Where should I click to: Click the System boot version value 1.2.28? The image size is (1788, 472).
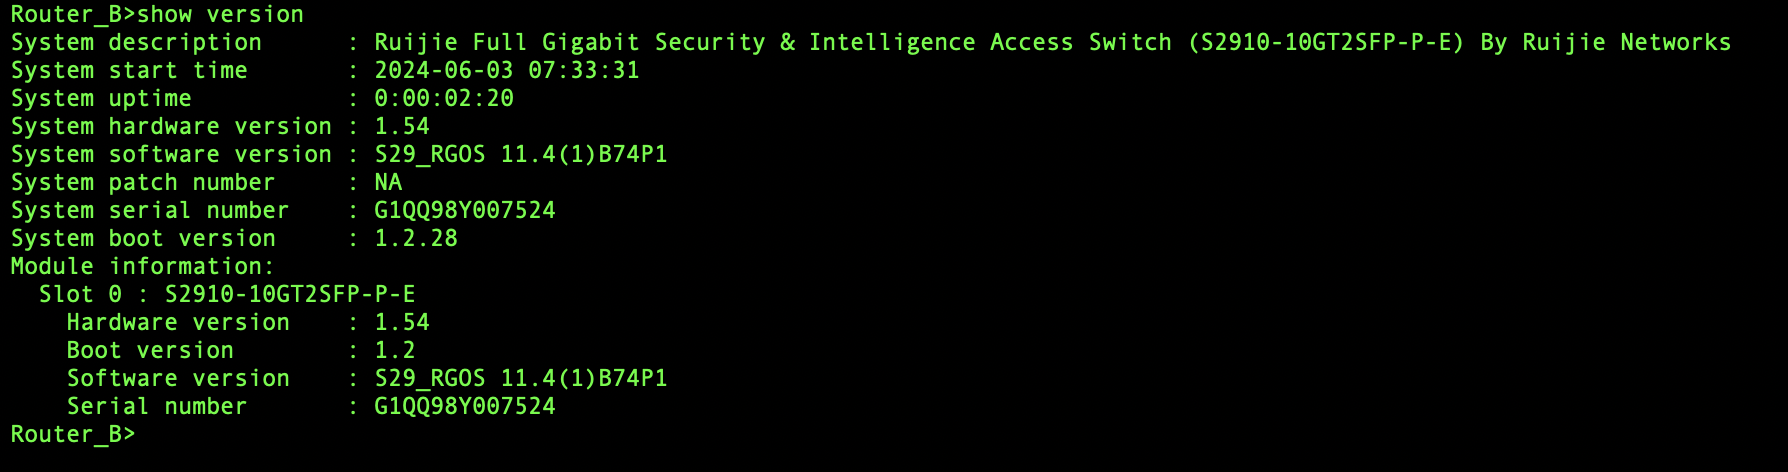click(x=416, y=238)
